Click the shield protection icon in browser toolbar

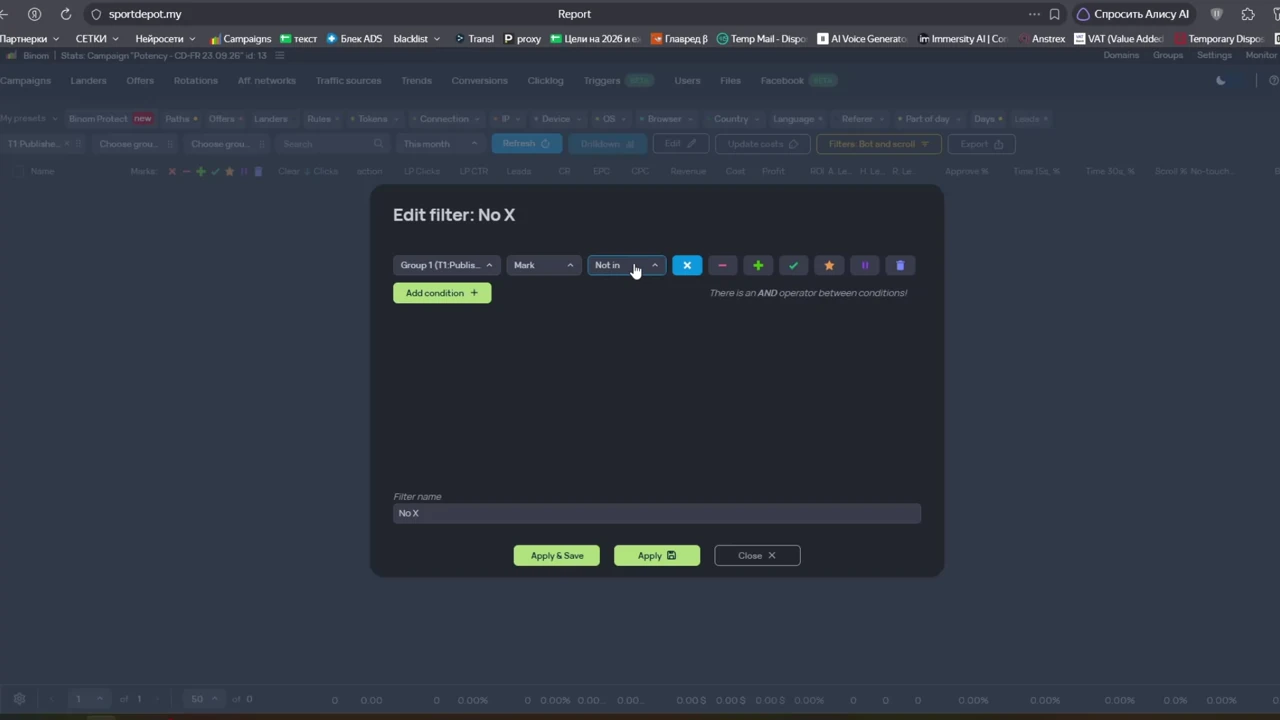pos(1217,14)
